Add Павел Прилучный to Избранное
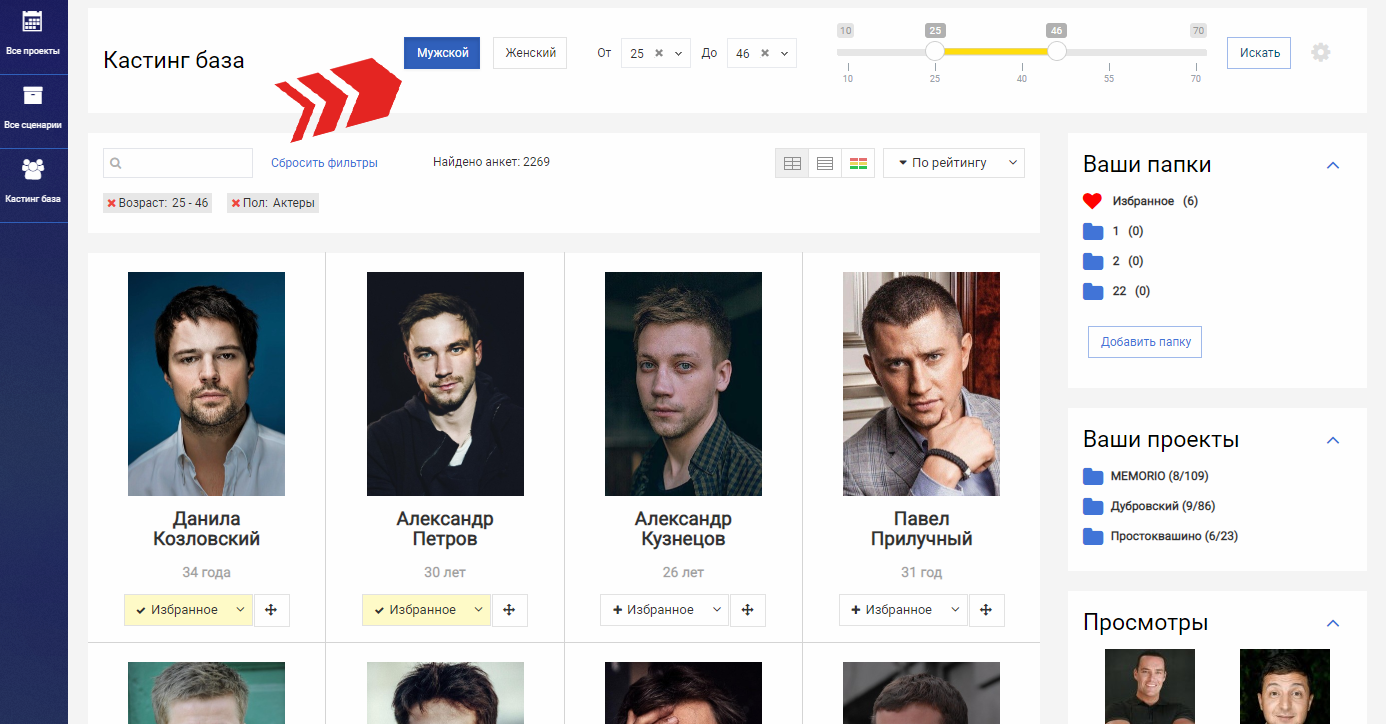Viewport: 1386px width, 724px height. coord(890,610)
